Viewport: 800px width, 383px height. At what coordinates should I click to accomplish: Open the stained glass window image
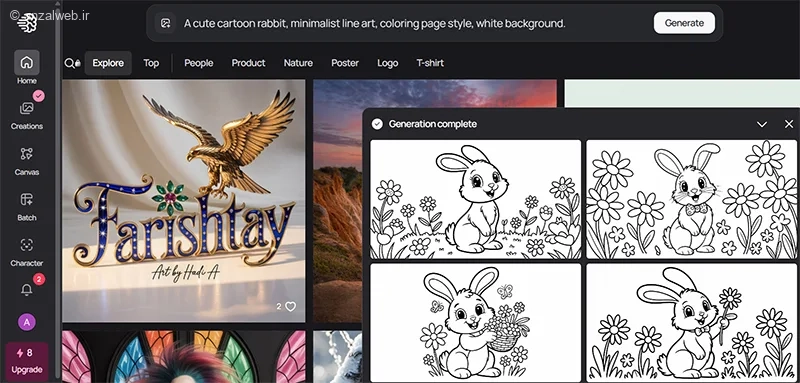184,357
